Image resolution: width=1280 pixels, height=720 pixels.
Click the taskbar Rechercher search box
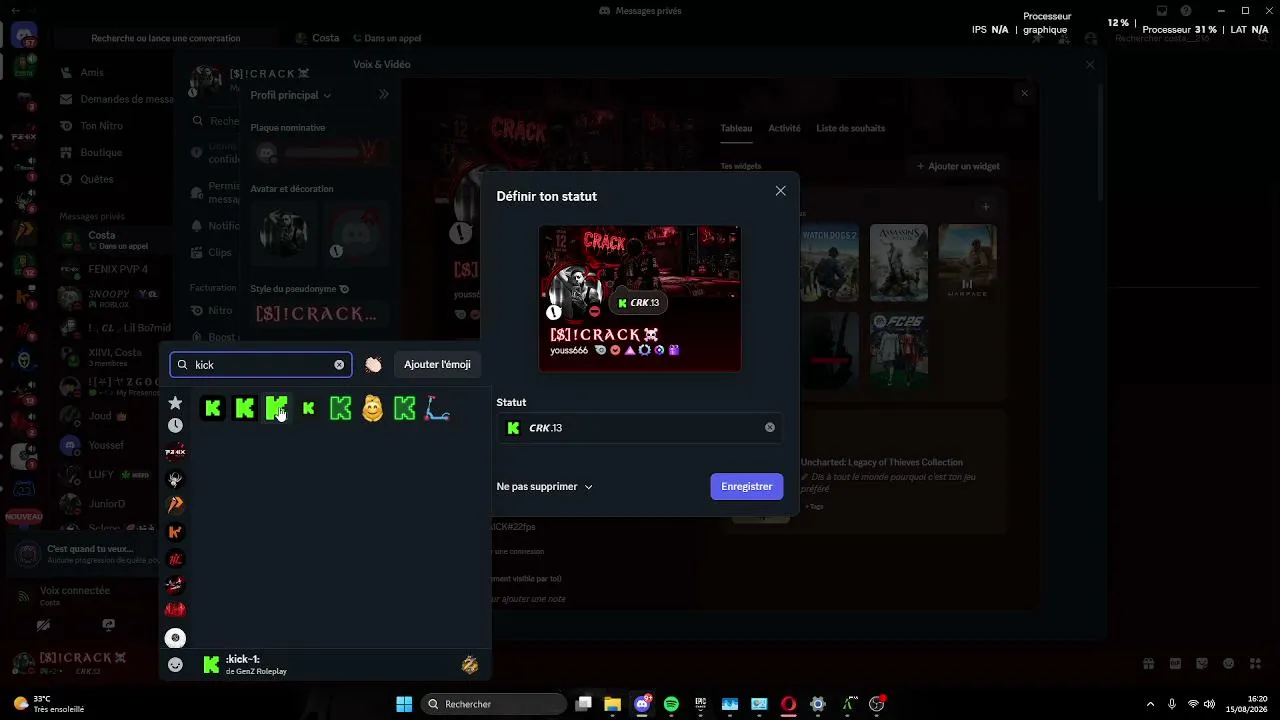pyautogui.click(x=494, y=704)
